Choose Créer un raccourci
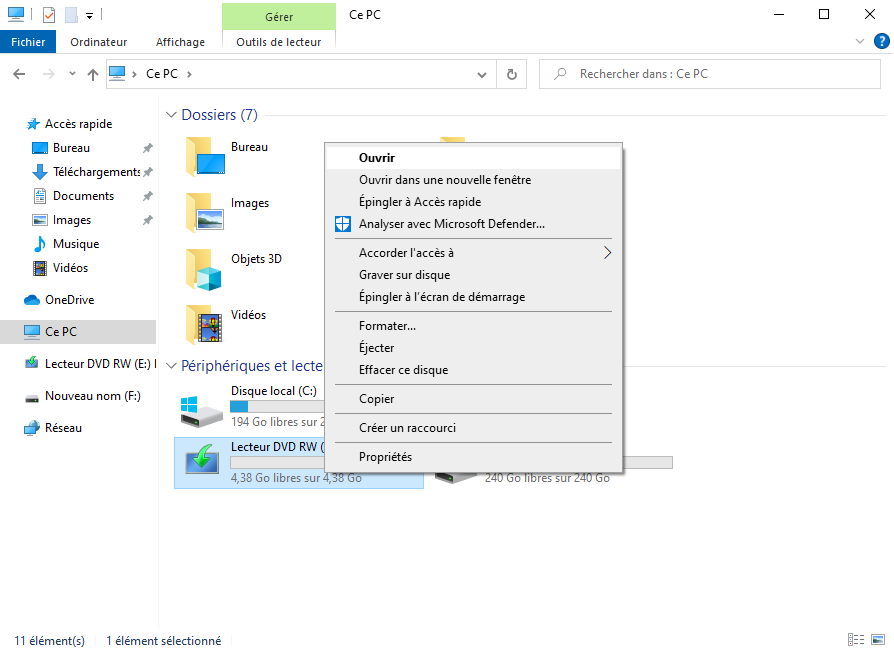 pos(473,428)
